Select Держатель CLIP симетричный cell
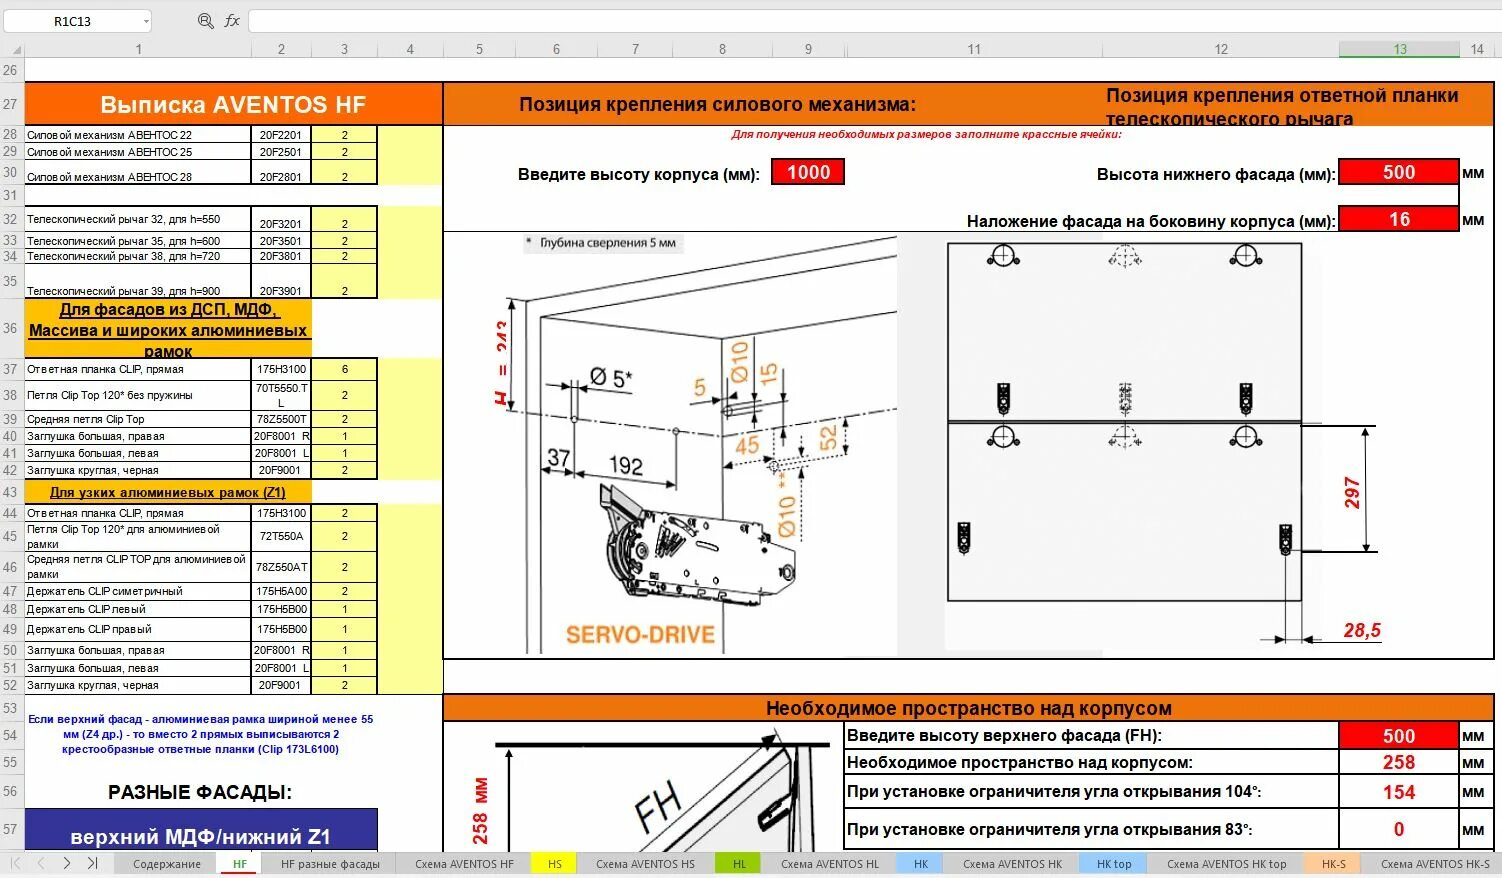The image size is (1502, 878). 138,591
